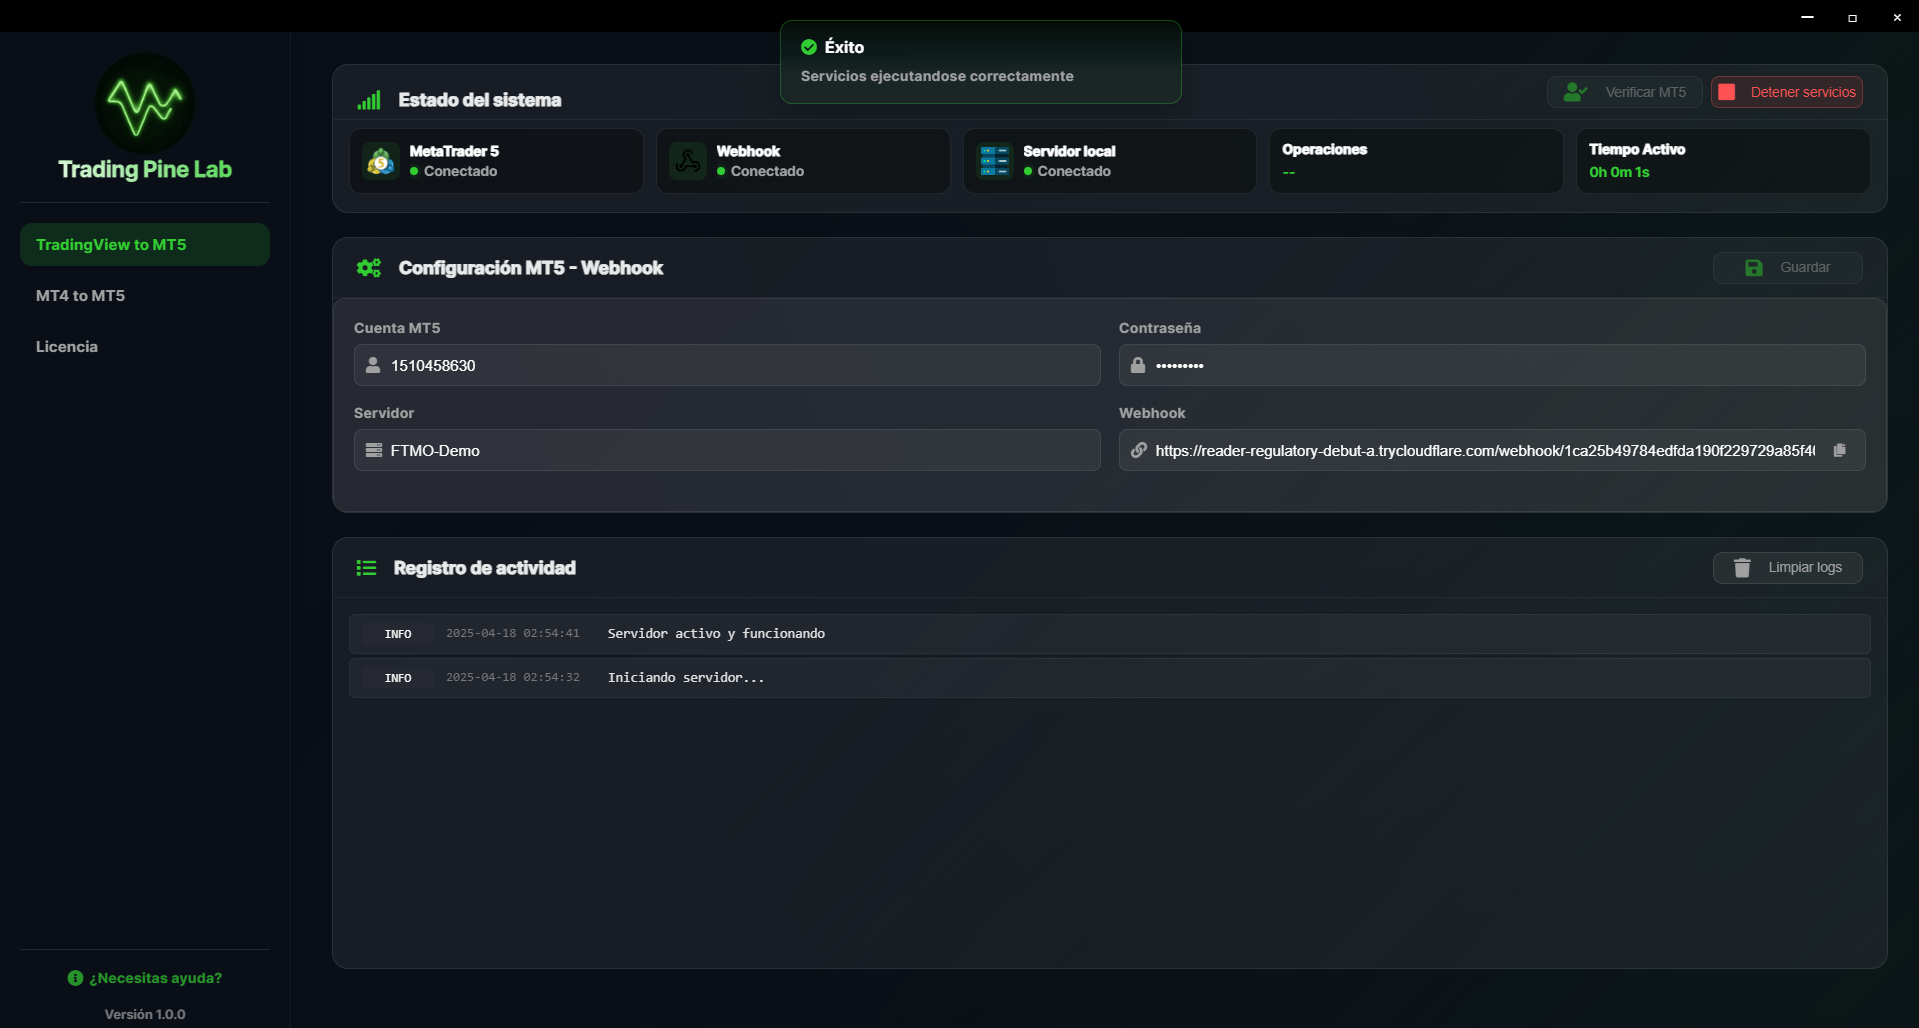The width and height of the screenshot is (1919, 1028).
Task: Click the user icon in Cuenta MT5 field
Action: [373, 366]
